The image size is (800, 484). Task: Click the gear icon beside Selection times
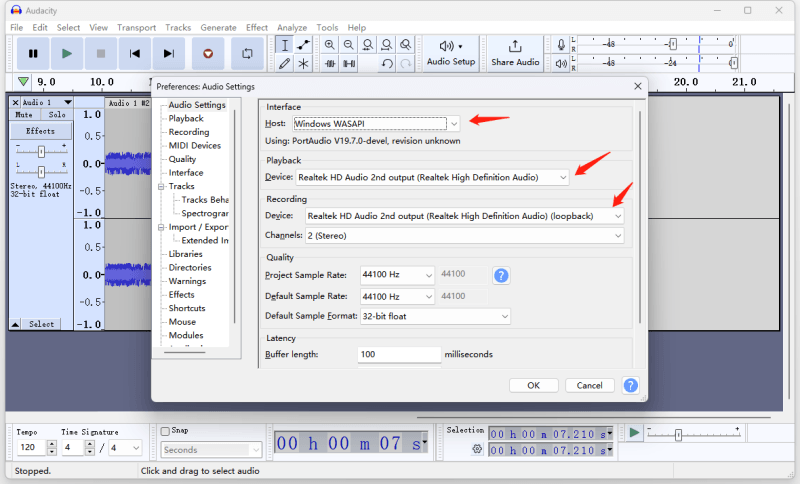477,449
